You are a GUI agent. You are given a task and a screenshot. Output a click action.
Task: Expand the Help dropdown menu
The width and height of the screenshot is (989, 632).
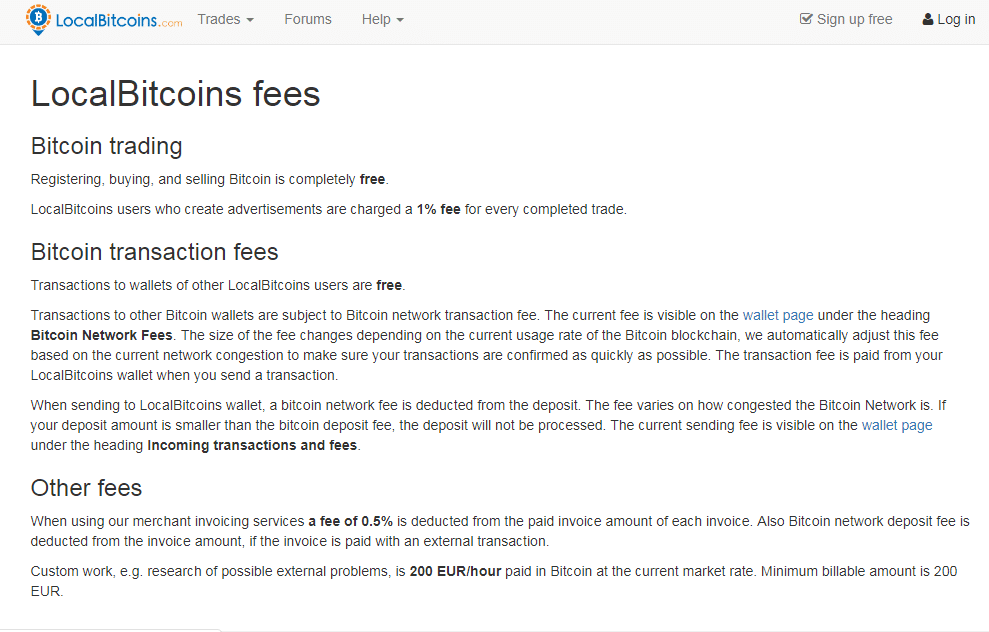(x=382, y=20)
